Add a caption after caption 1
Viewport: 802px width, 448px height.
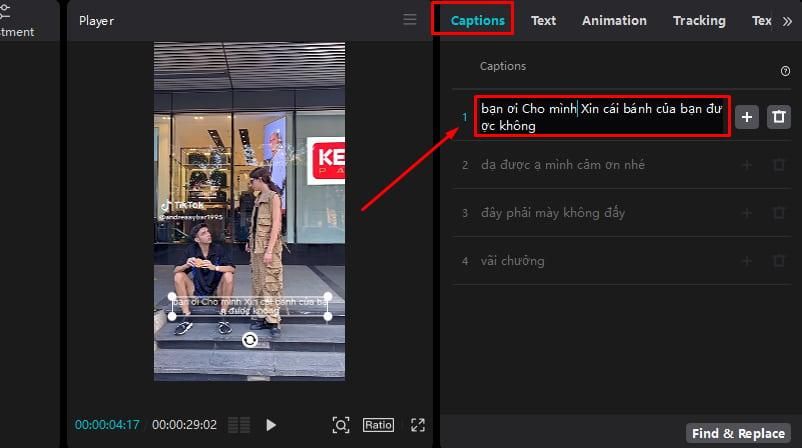(747, 117)
